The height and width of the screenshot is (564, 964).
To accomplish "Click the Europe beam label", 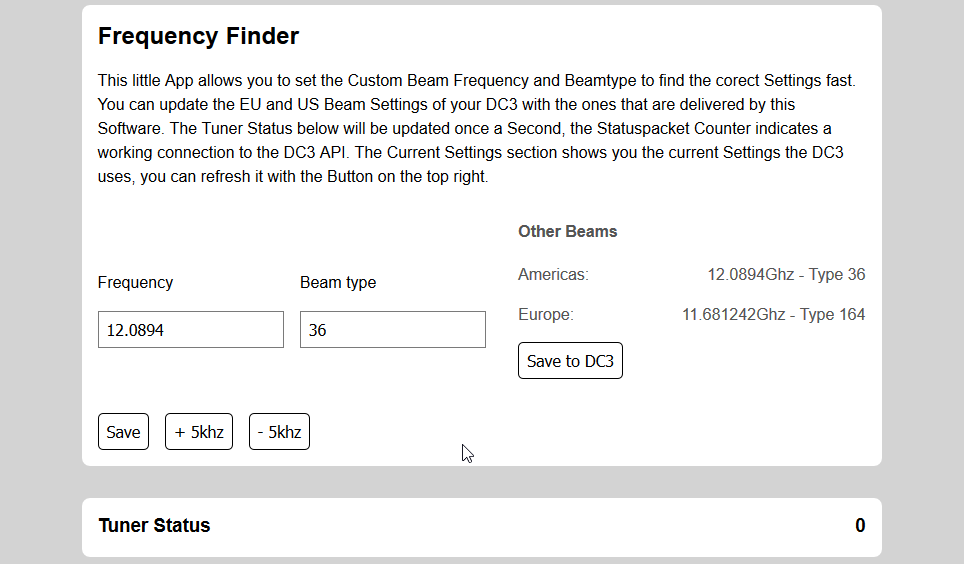I will [x=545, y=314].
